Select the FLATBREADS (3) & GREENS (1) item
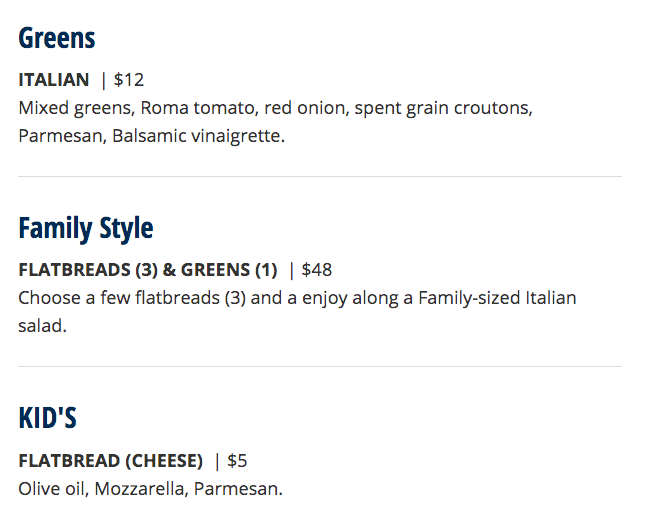This screenshot has height=531, width=670. click(148, 270)
